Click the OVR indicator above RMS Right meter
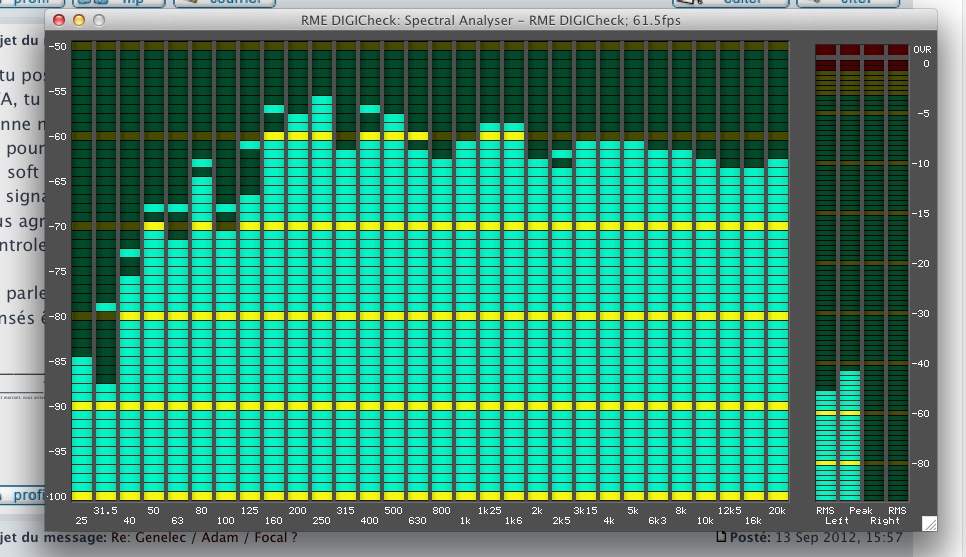Viewport: 966px width, 557px height. pos(897,49)
